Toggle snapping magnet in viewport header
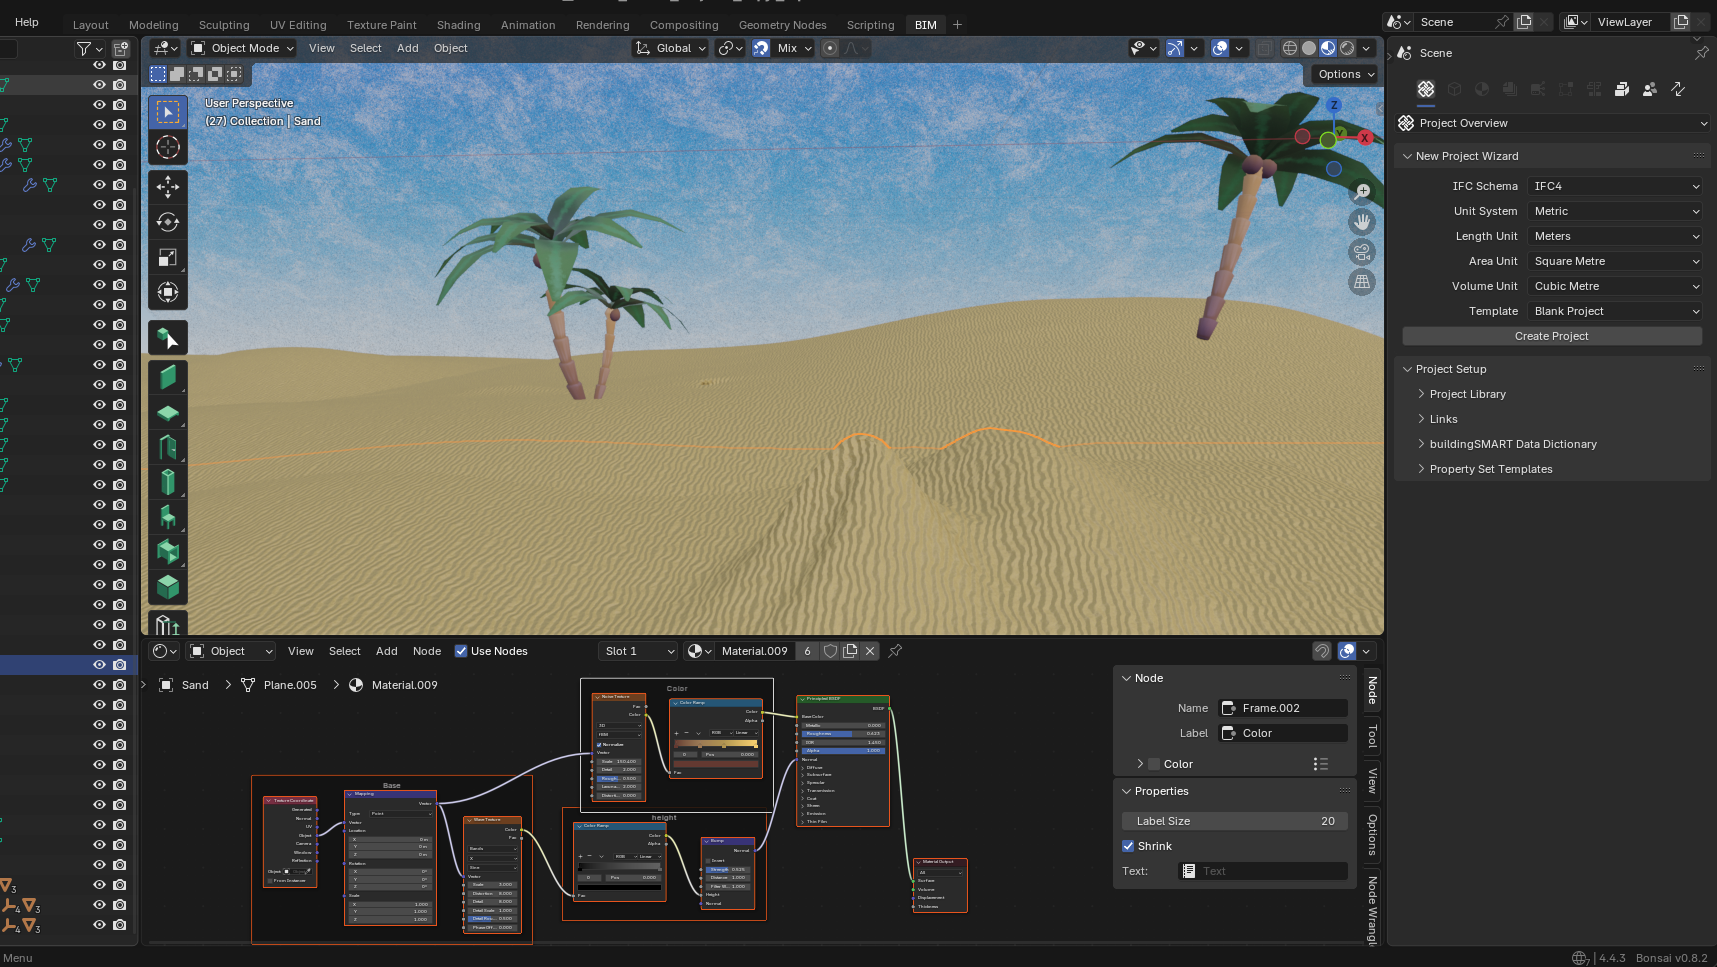Screen dimensions: 1717x967 [761, 48]
